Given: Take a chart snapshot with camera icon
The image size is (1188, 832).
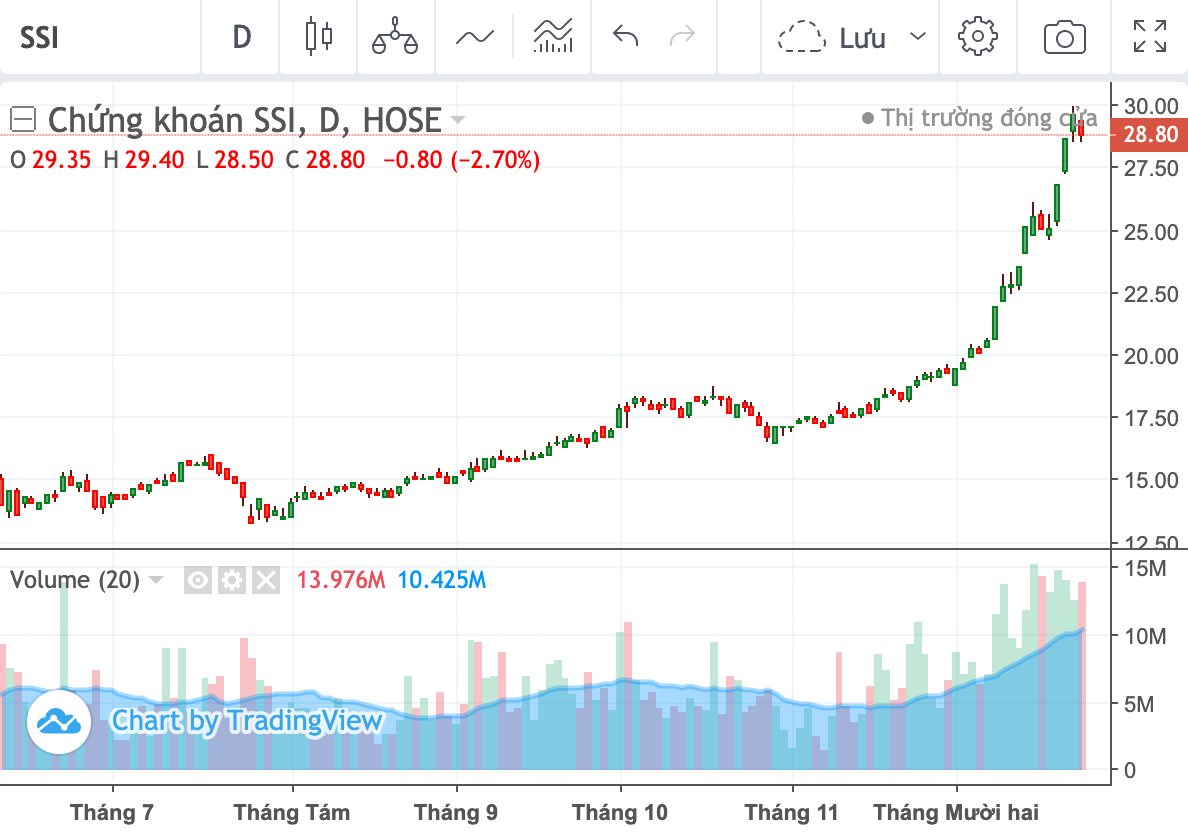Looking at the screenshot, I should 1065,36.
